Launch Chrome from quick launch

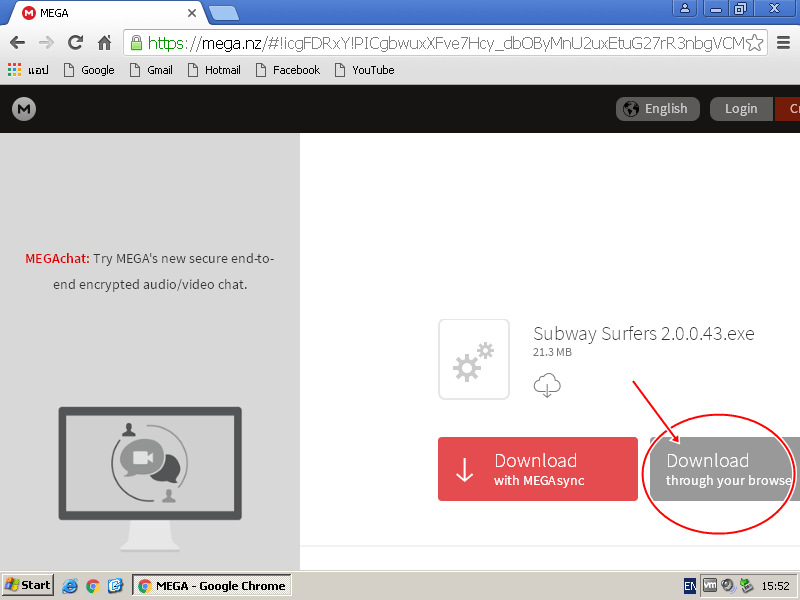click(x=93, y=586)
